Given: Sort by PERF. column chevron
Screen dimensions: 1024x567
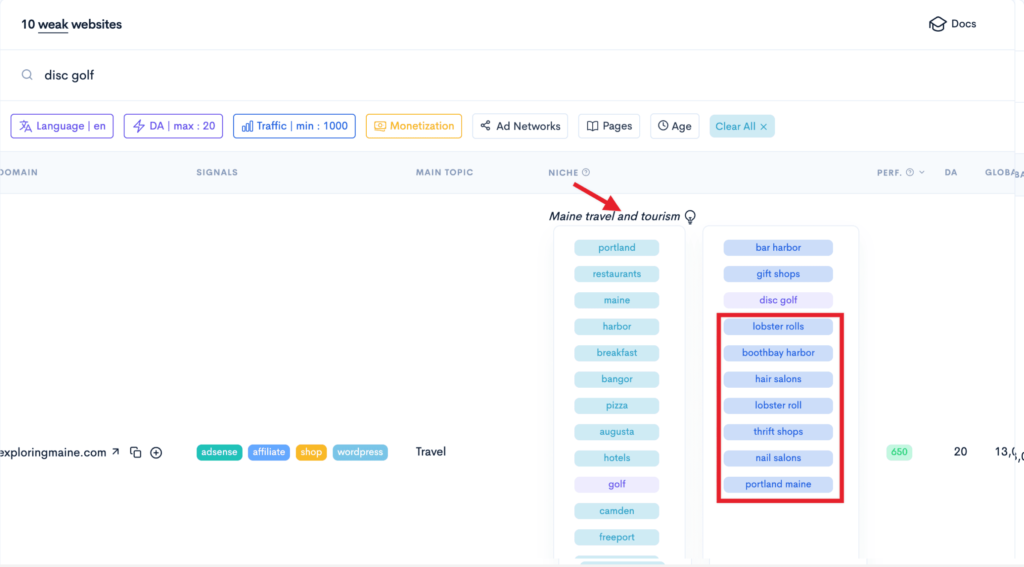Looking at the screenshot, I should click(923, 173).
